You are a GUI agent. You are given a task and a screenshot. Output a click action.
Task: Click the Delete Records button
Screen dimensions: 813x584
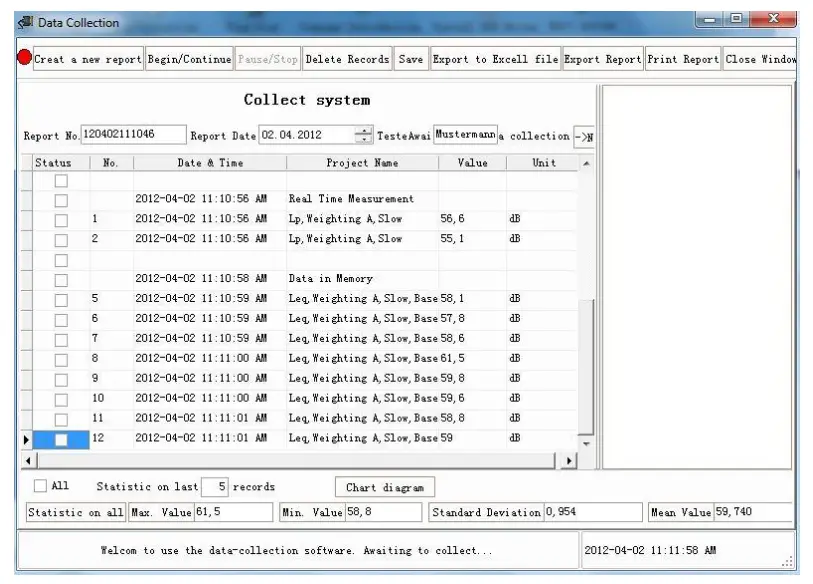coord(347,59)
